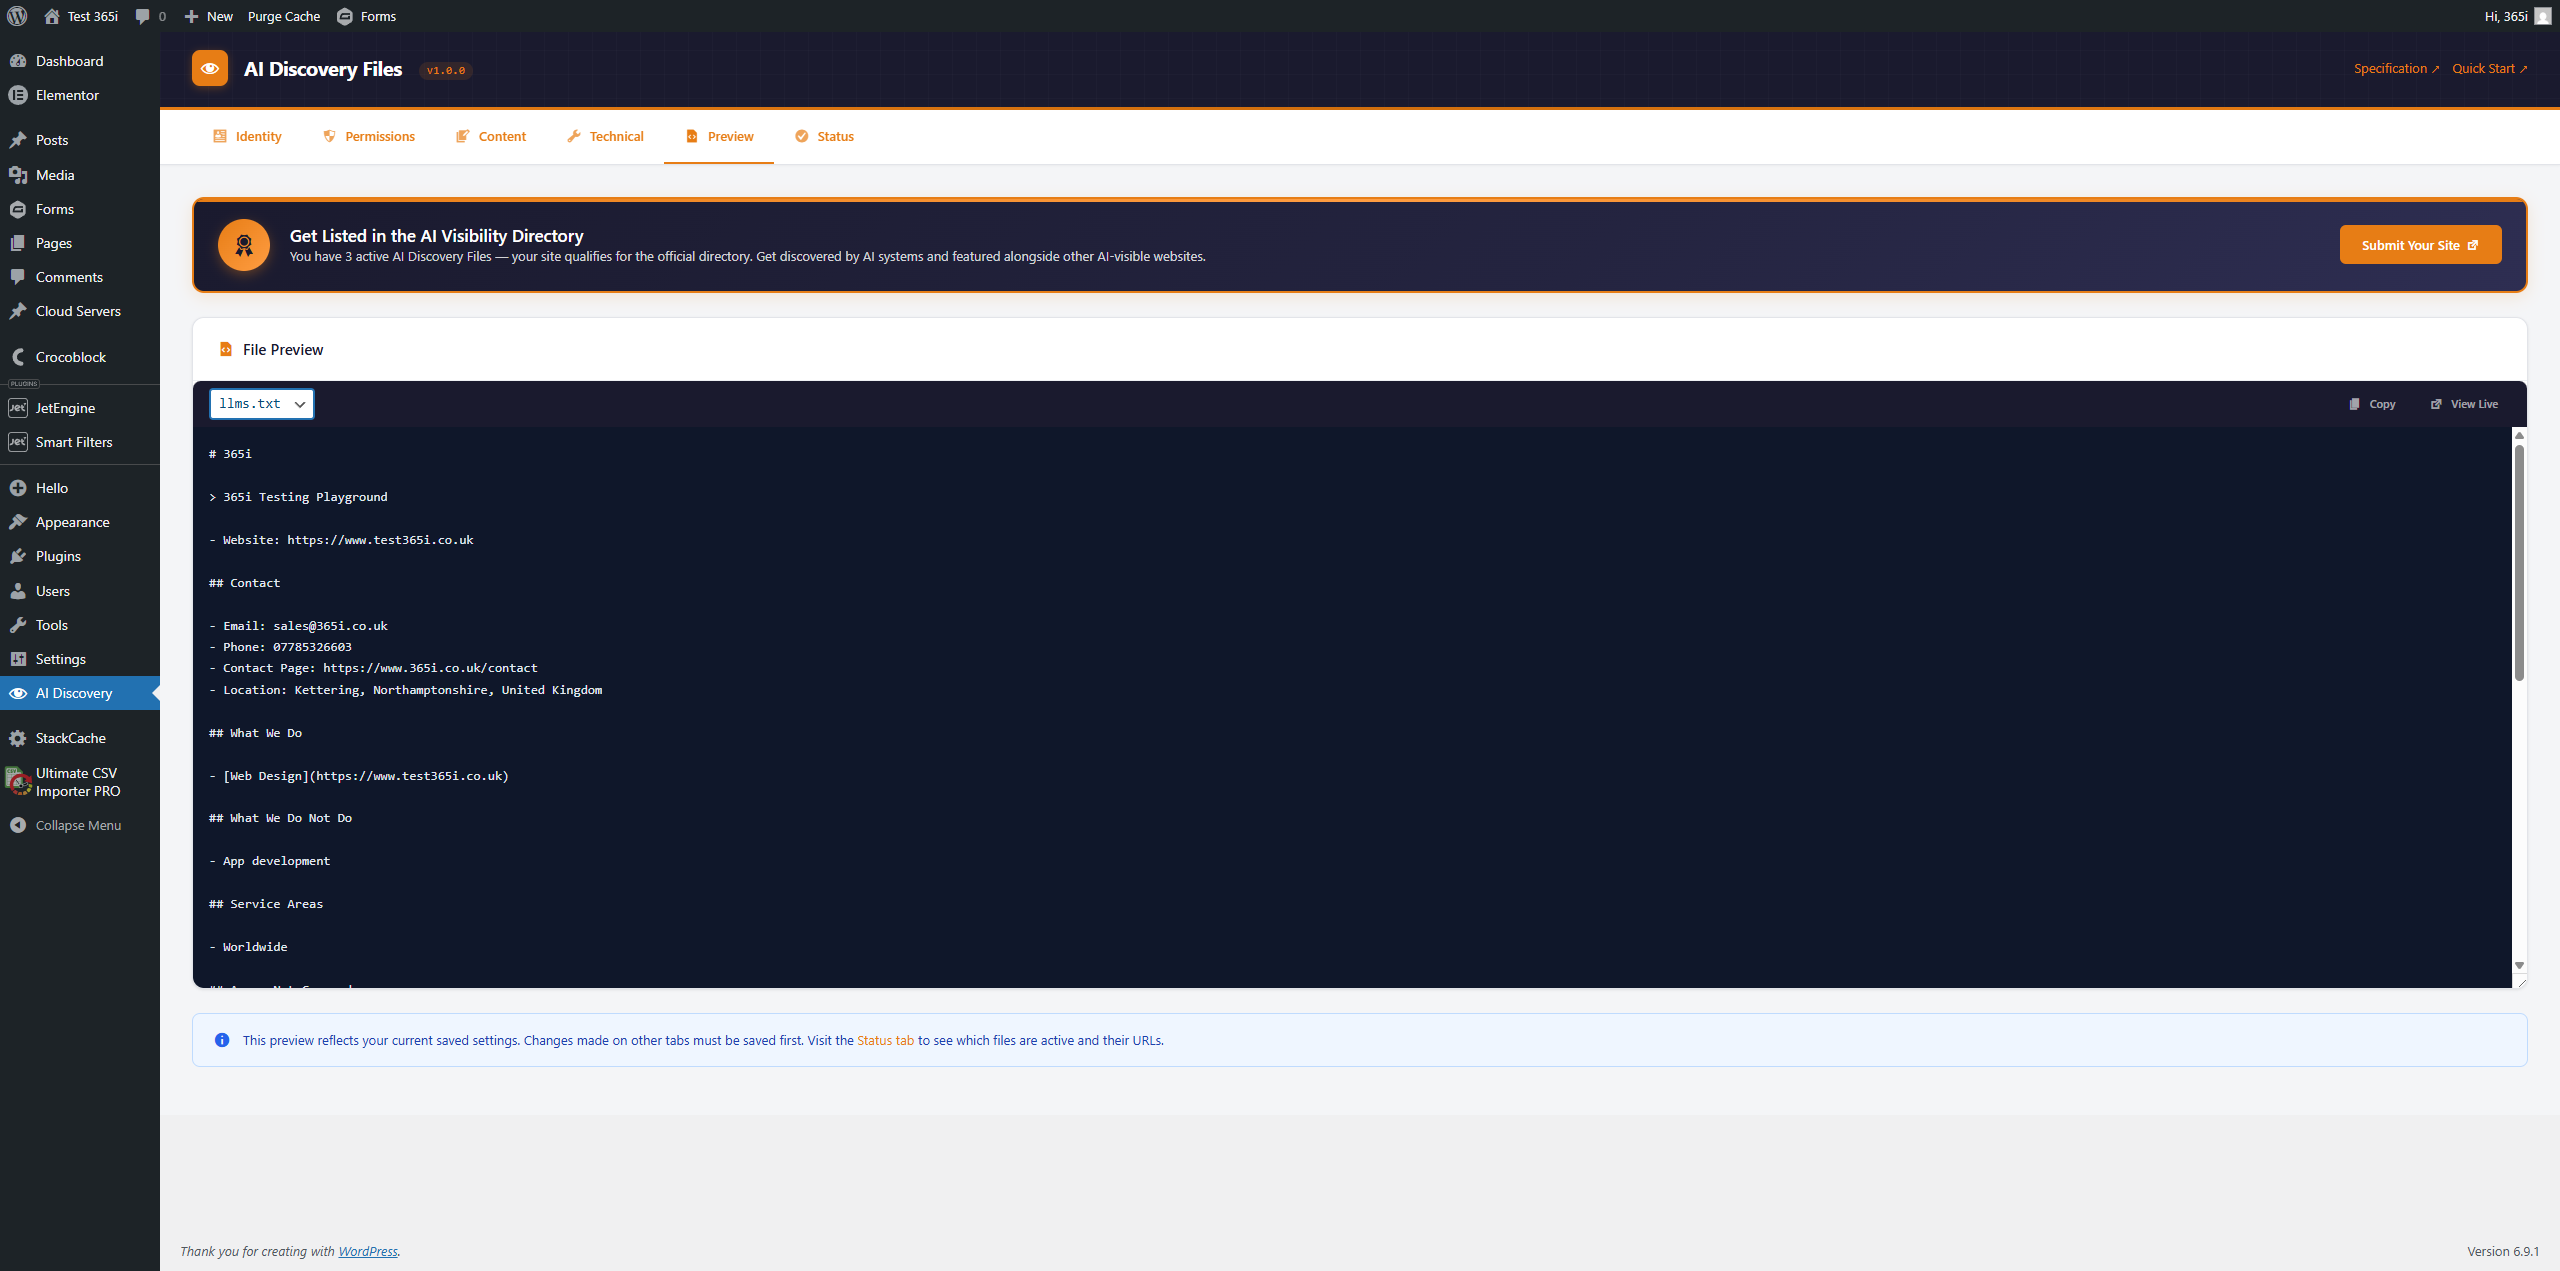This screenshot has height=1271, width=2560.
Task: Click the AI Discovery eye icon in sidebar
Action: coord(18,693)
